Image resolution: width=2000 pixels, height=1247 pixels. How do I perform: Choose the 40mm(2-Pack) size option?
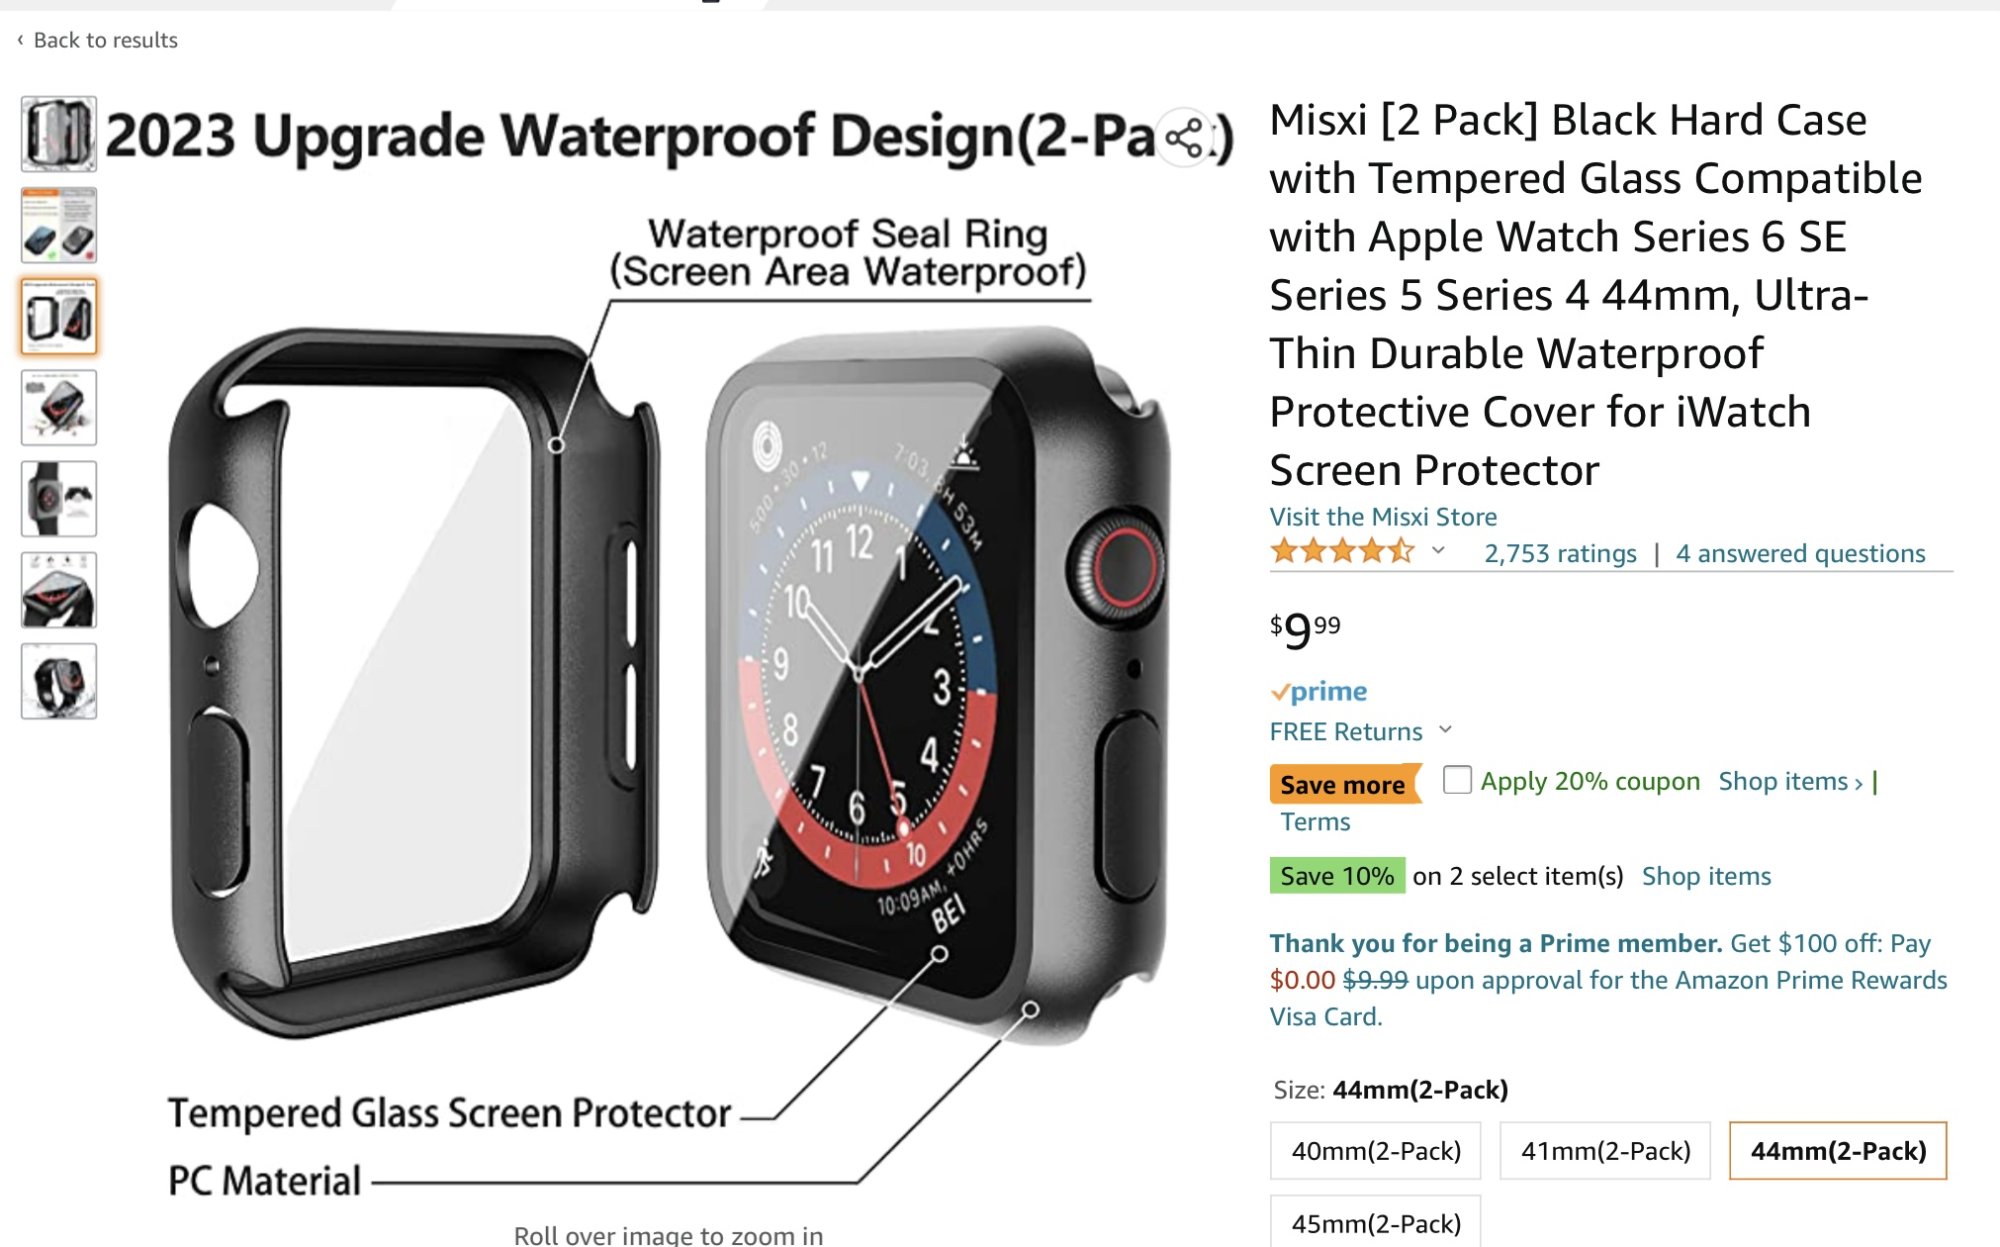point(1375,1151)
